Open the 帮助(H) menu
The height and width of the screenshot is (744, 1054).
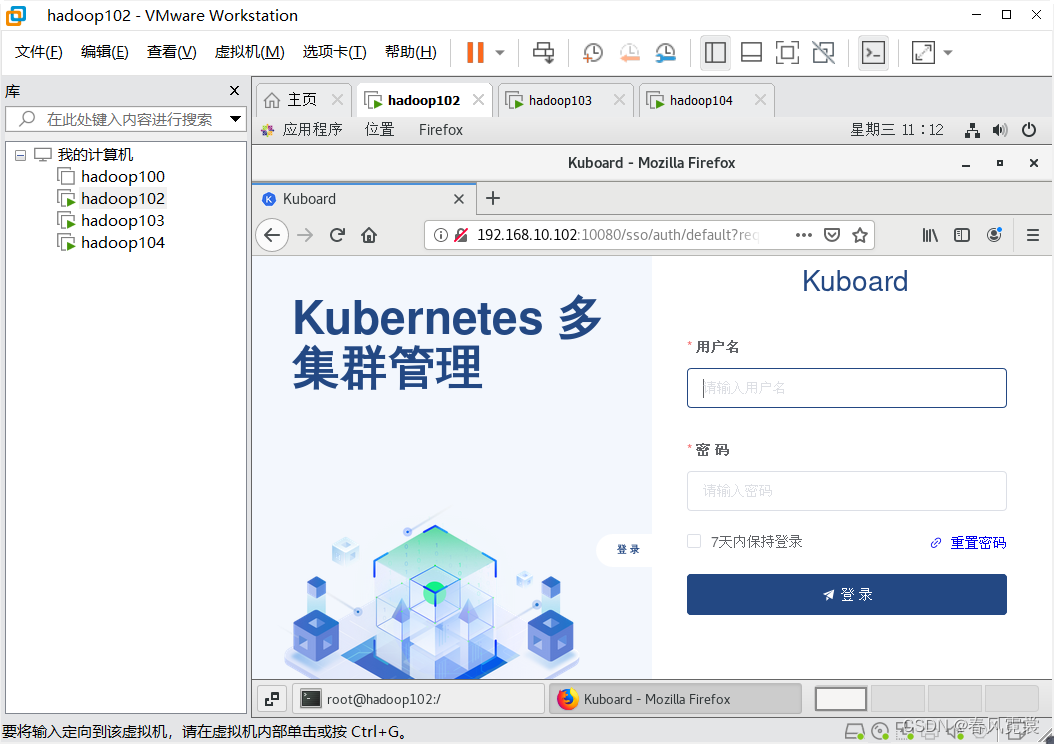(x=411, y=52)
